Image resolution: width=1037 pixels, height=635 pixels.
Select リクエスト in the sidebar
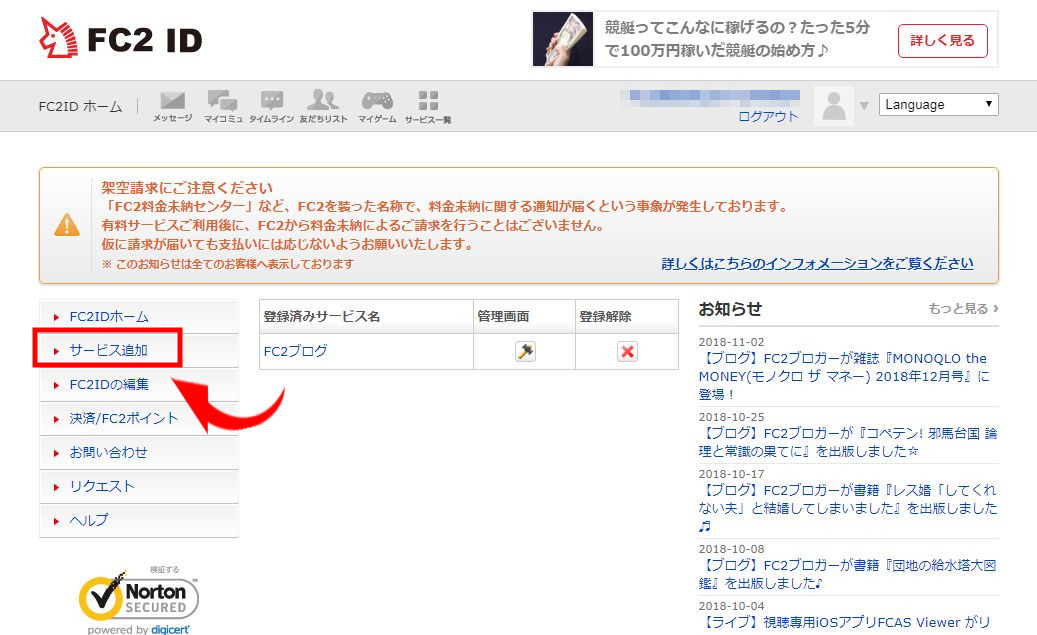pyautogui.click(x=139, y=486)
